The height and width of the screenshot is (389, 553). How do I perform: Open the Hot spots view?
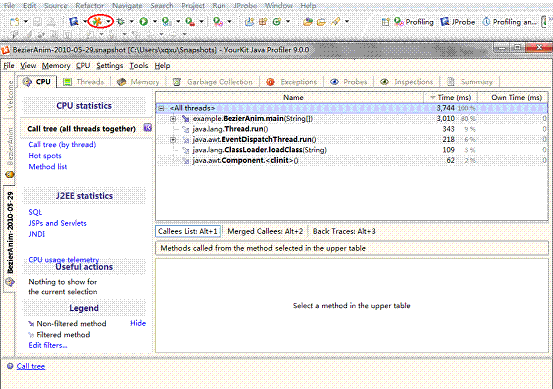tap(45, 156)
